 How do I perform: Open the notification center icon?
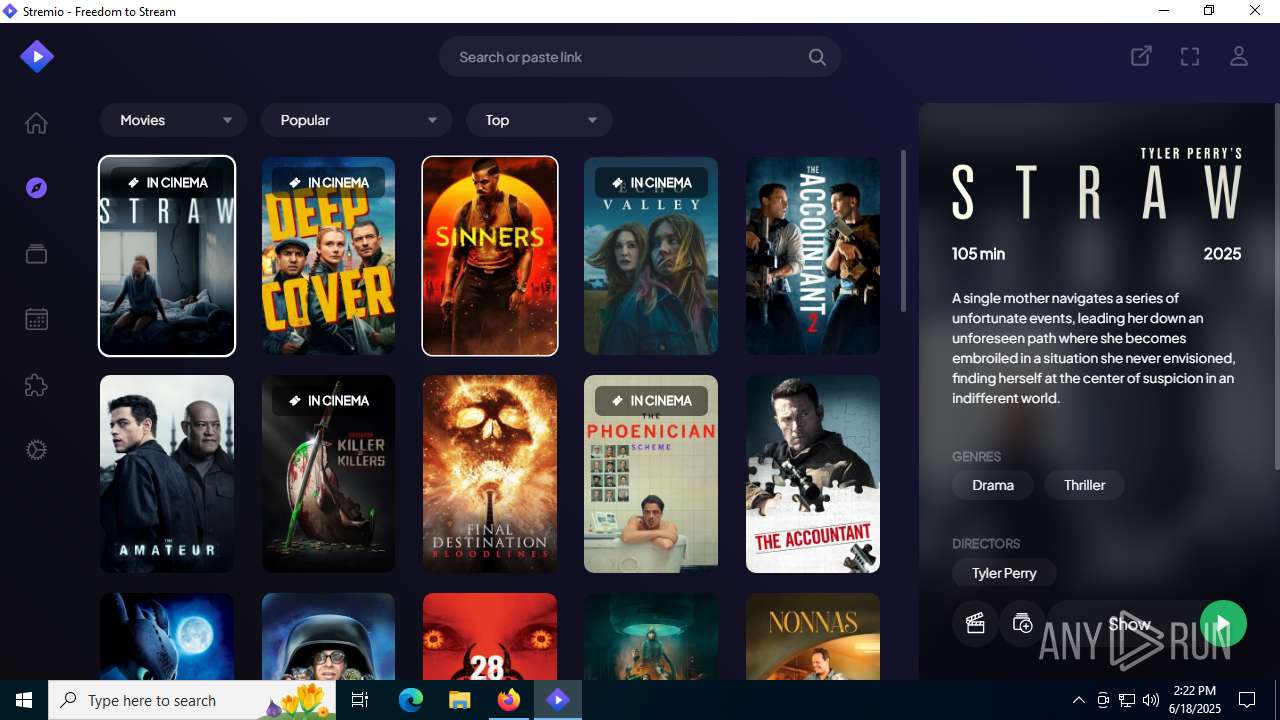coord(1247,700)
